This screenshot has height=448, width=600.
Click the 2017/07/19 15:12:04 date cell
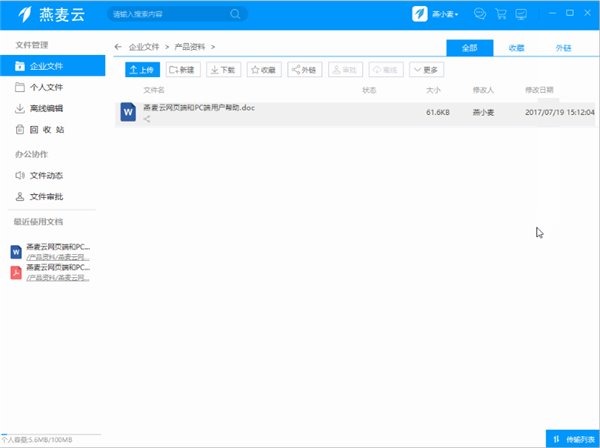[x=560, y=112]
